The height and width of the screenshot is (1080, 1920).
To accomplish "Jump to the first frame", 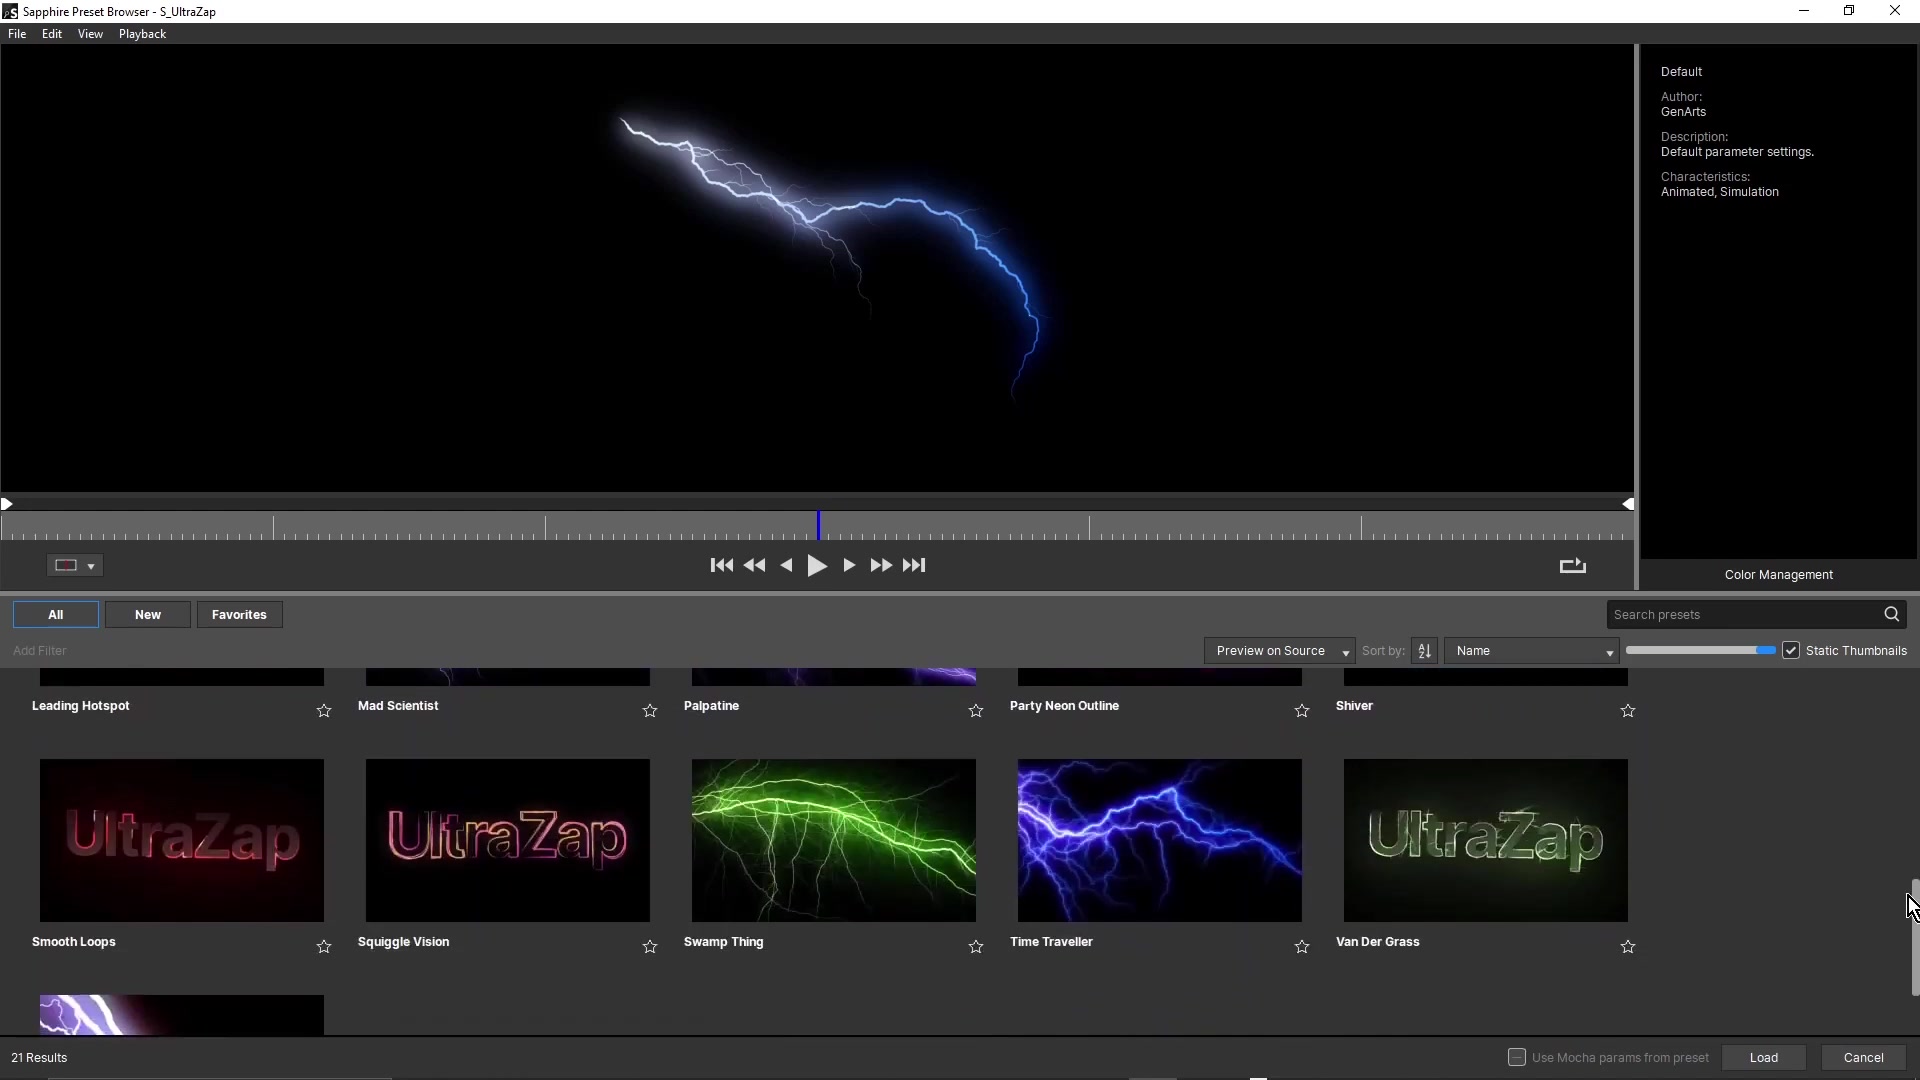I will 721,566.
